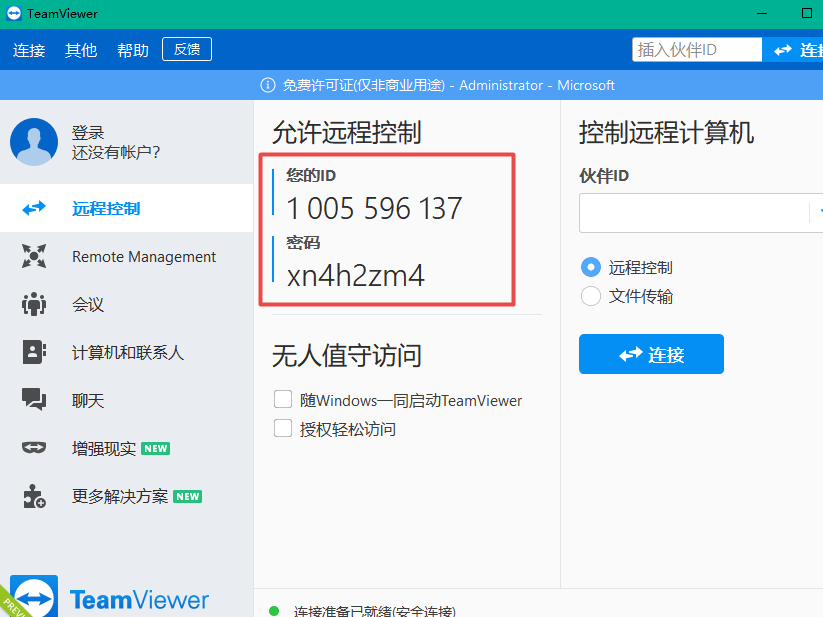
Task: Click the 伙伴ID input field
Action: point(701,212)
